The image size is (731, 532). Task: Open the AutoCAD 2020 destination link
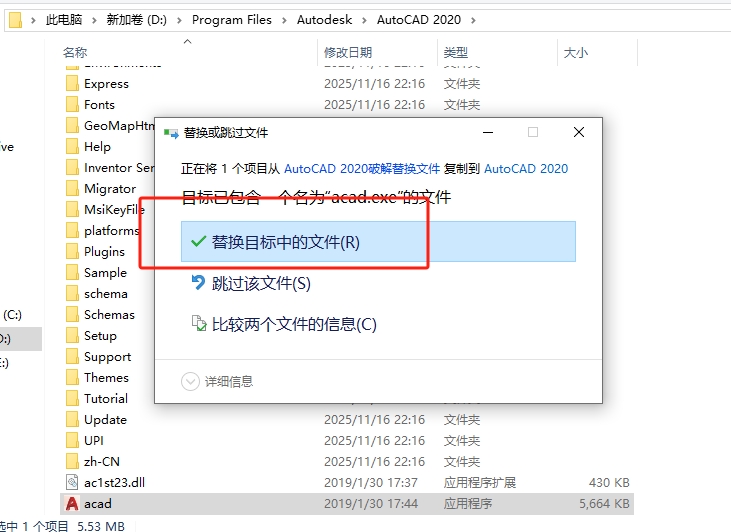(526, 168)
